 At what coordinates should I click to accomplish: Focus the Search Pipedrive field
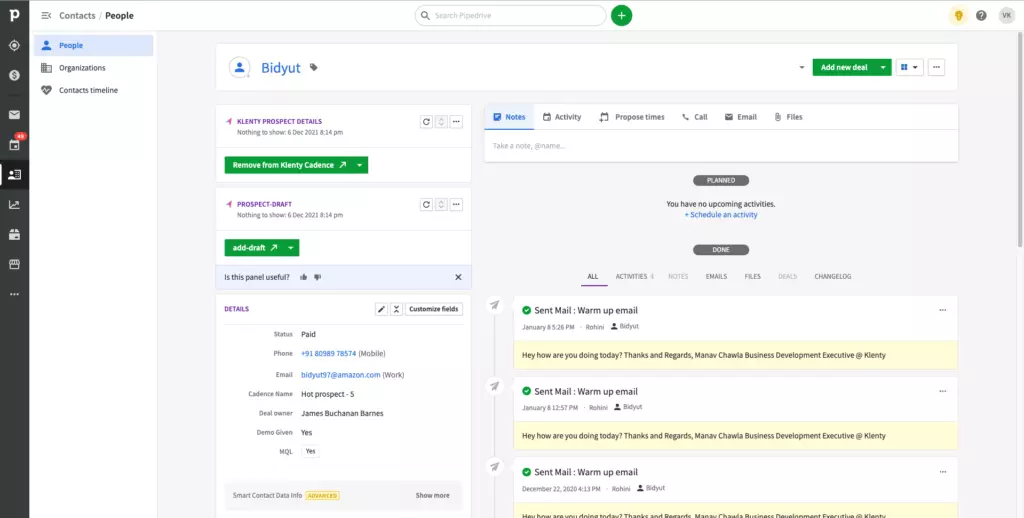[x=511, y=15]
